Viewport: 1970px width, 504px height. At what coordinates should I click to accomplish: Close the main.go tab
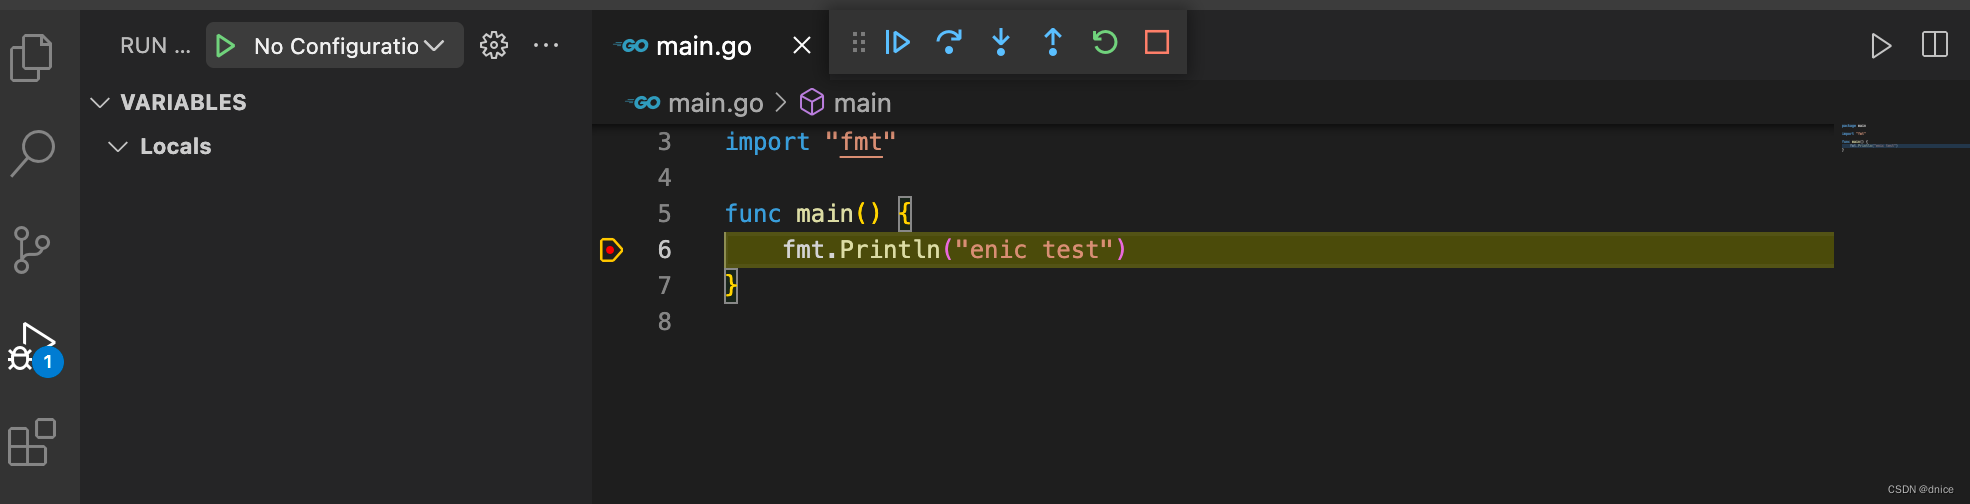802,46
